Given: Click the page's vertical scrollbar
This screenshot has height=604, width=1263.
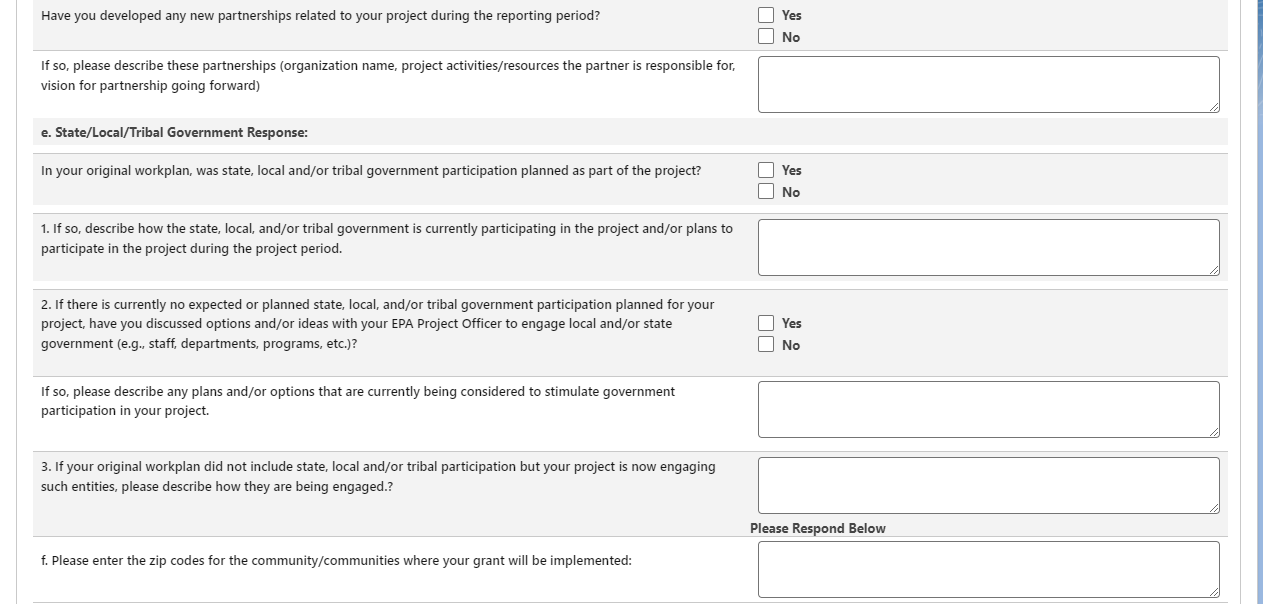Looking at the screenshot, I should (x=1258, y=300).
